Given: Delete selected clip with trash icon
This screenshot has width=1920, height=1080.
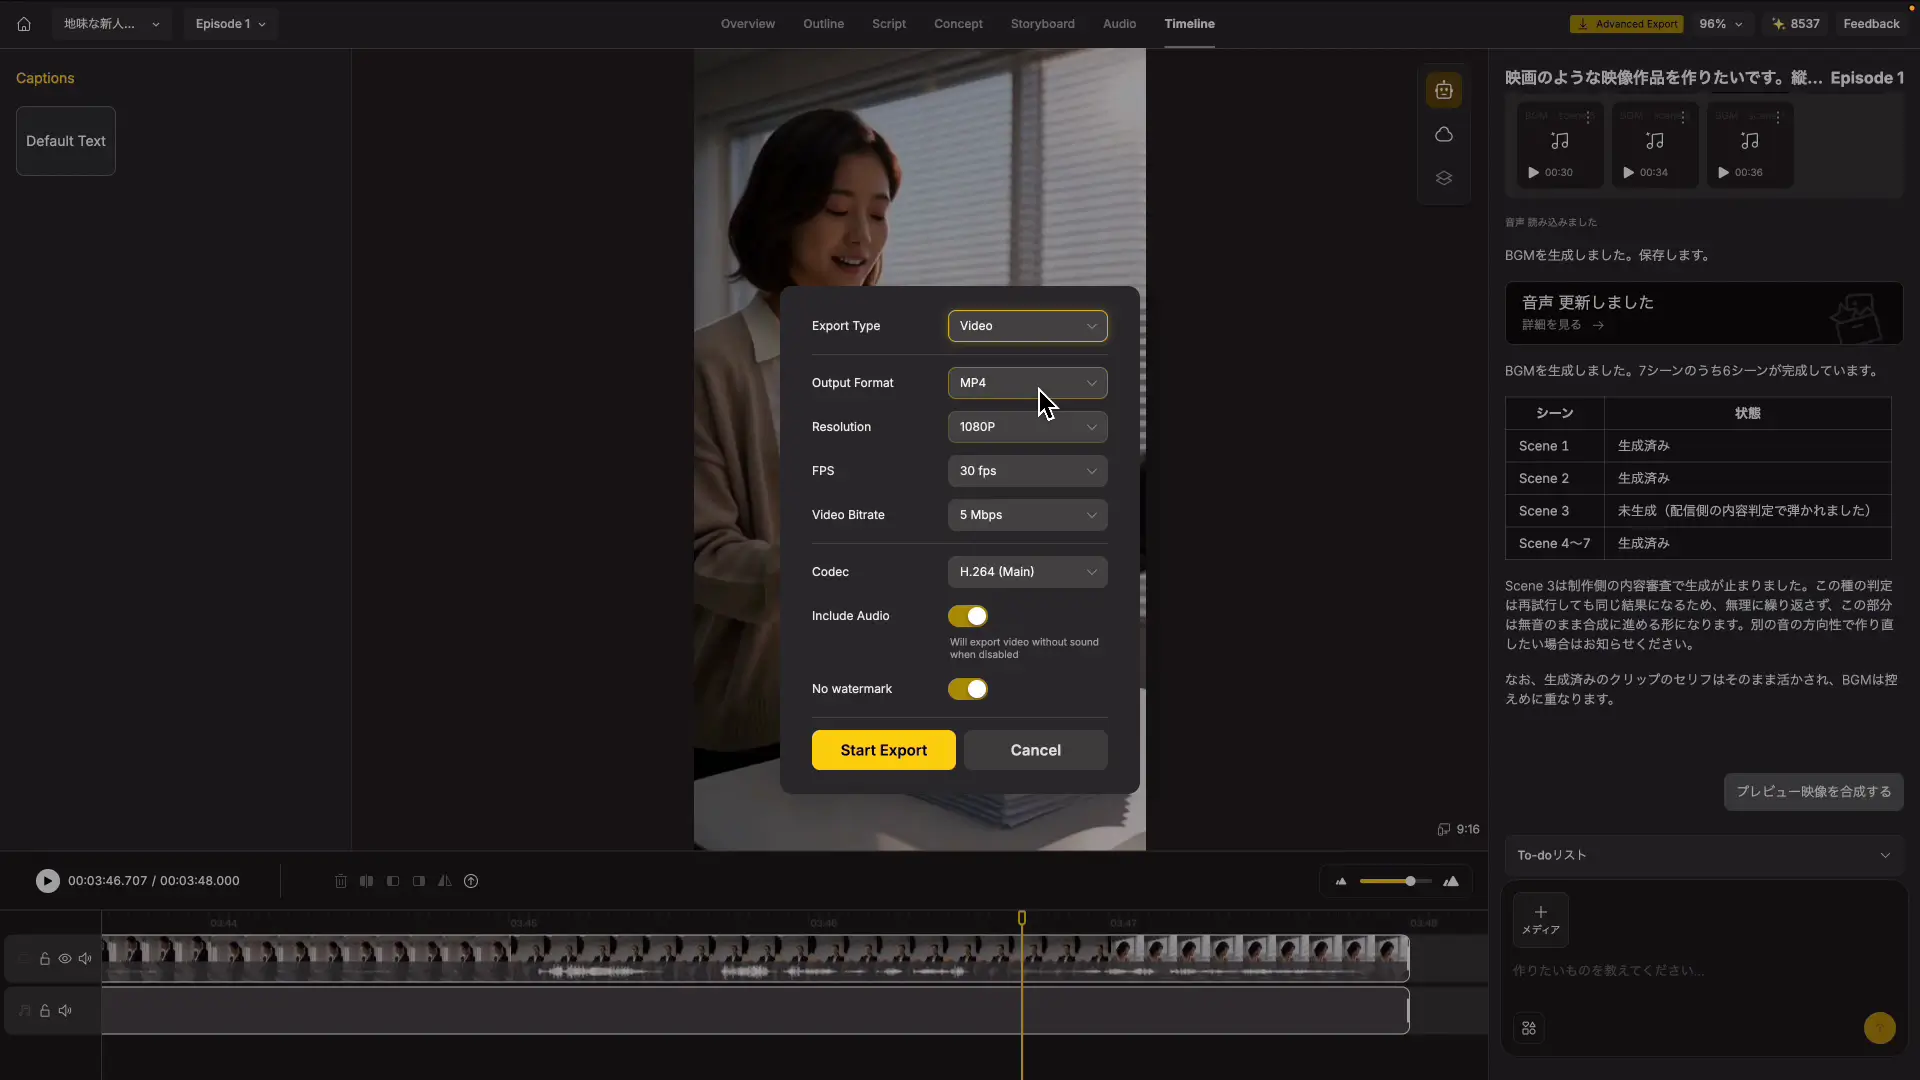Looking at the screenshot, I should pos(341,881).
